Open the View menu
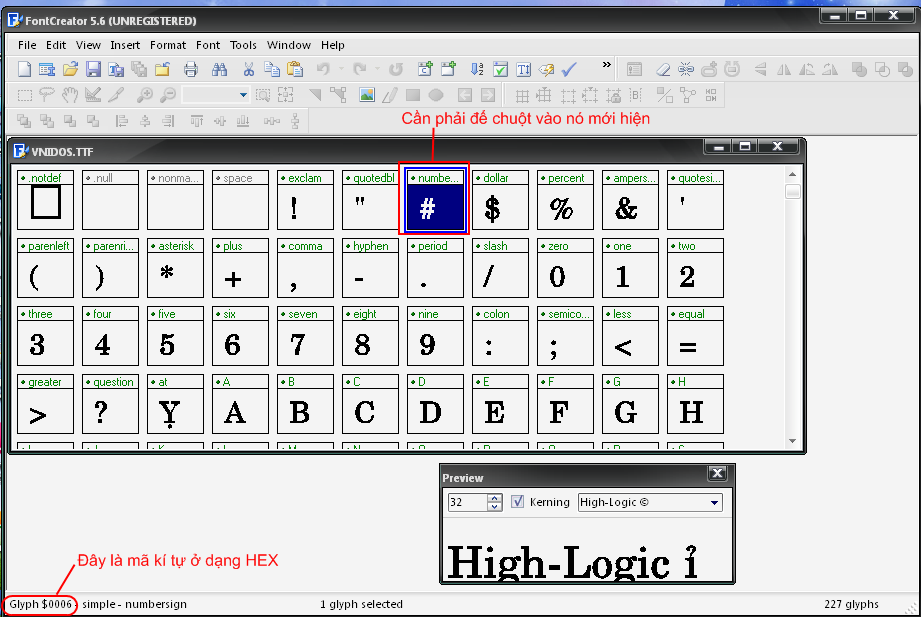The height and width of the screenshot is (617, 921). coord(88,45)
